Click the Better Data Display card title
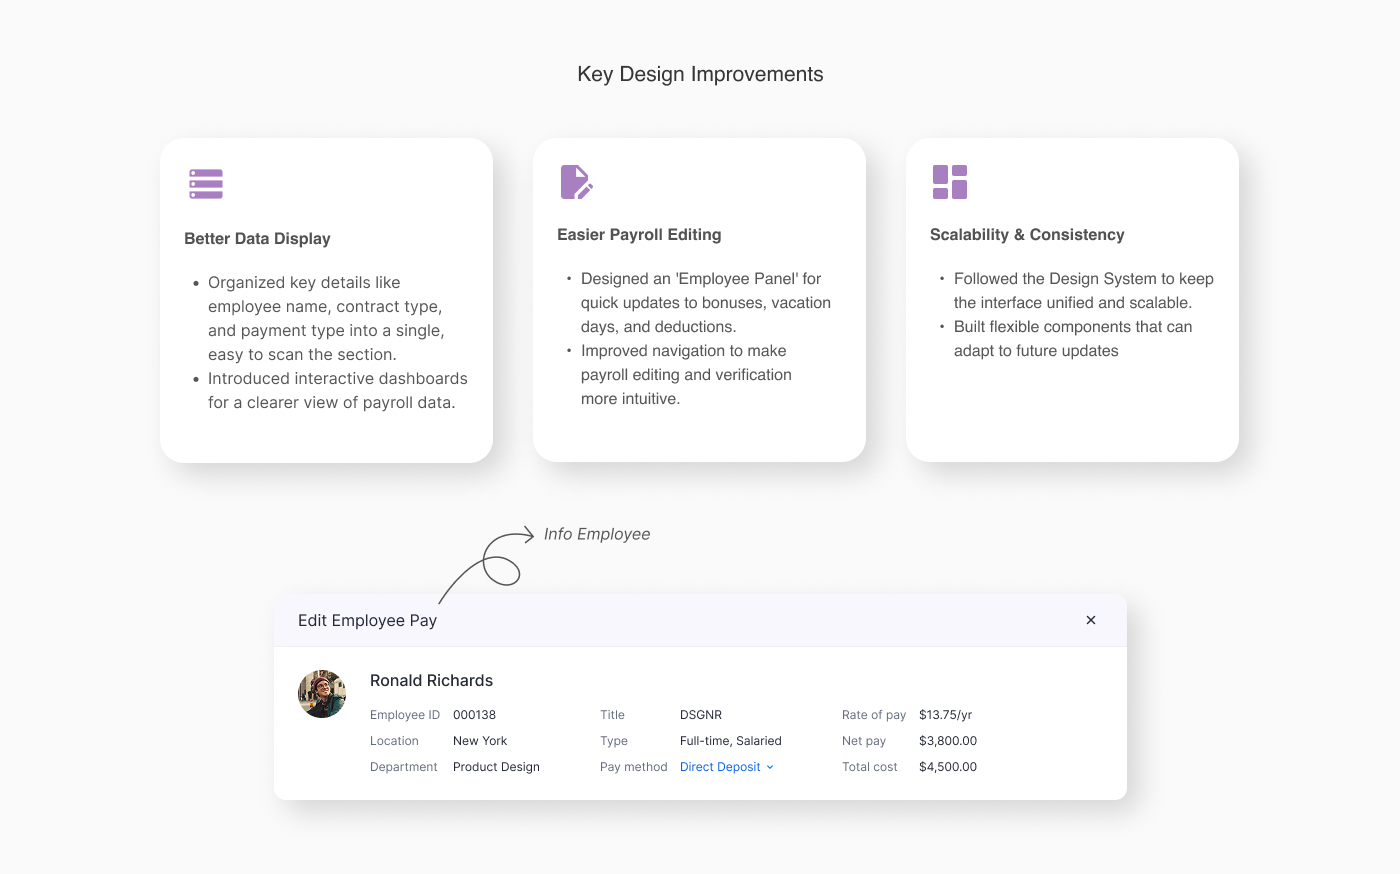1400x874 pixels. click(257, 238)
